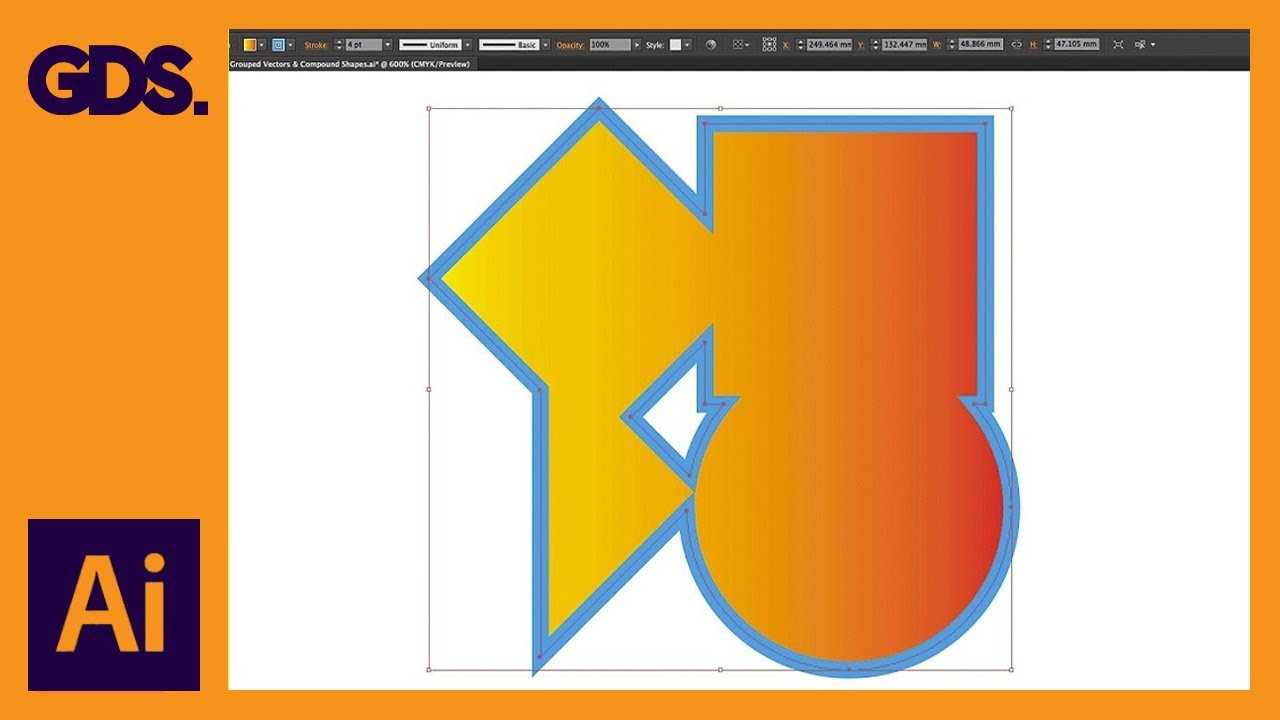This screenshot has height=720, width=1280.
Task: Click the stroke weight stepper arrows
Action: pos(339,45)
